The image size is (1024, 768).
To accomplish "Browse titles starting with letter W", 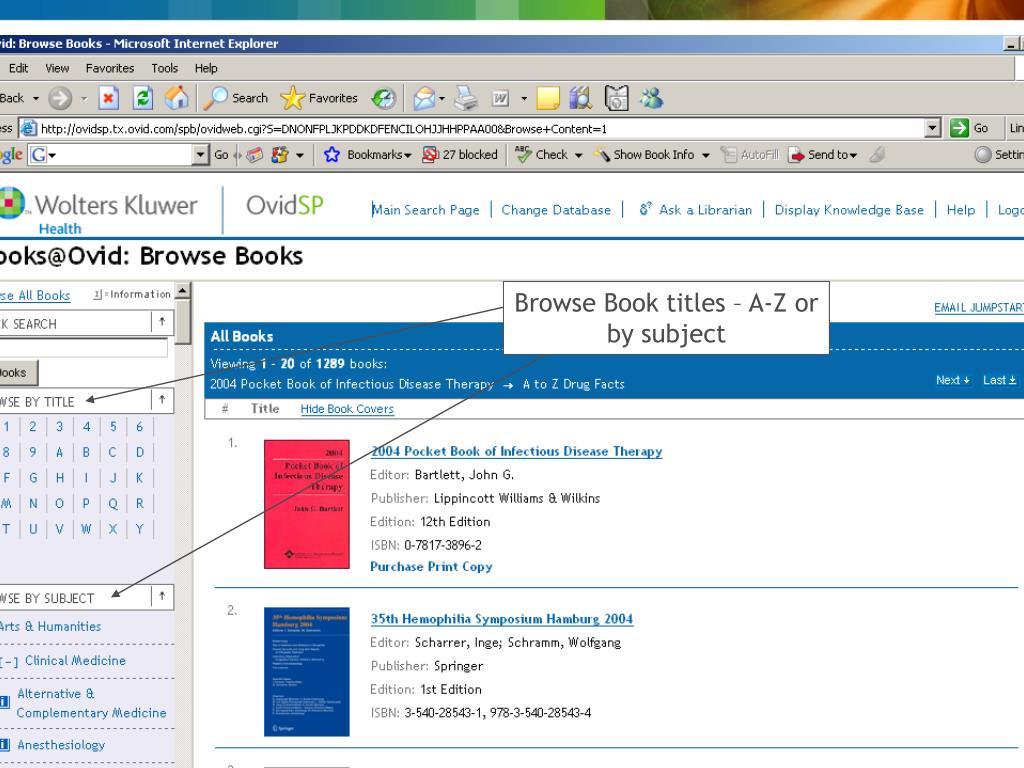I will (x=86, y=529).
